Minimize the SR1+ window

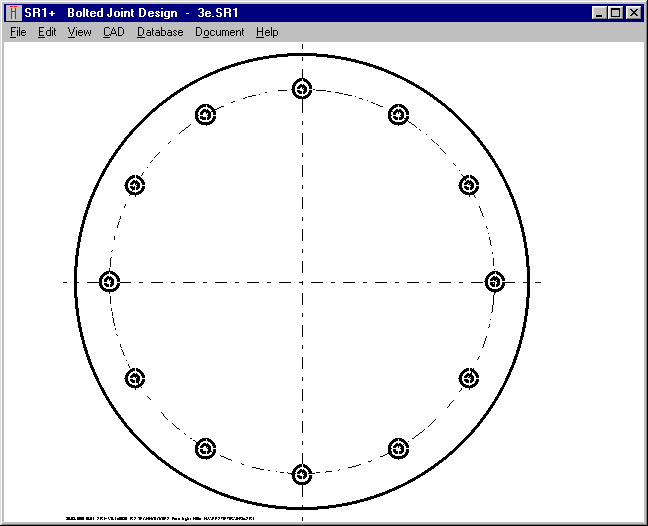(x=600, y=13)
